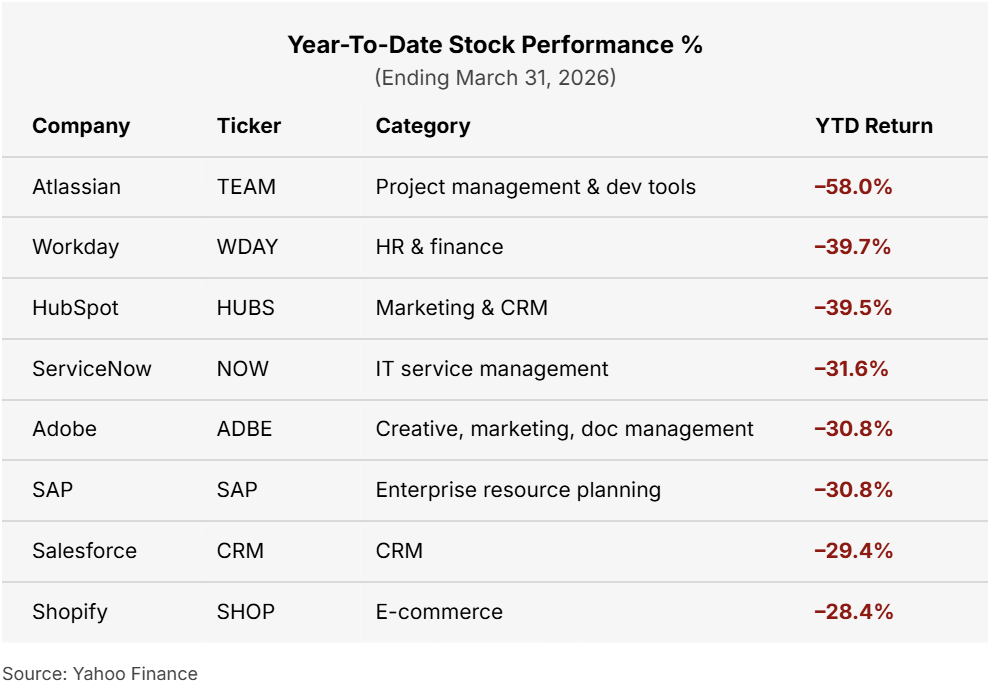The width and height of the screenshot is (988, 694).
Task: Select the HubSpot company name
Action: pos(75,308)
